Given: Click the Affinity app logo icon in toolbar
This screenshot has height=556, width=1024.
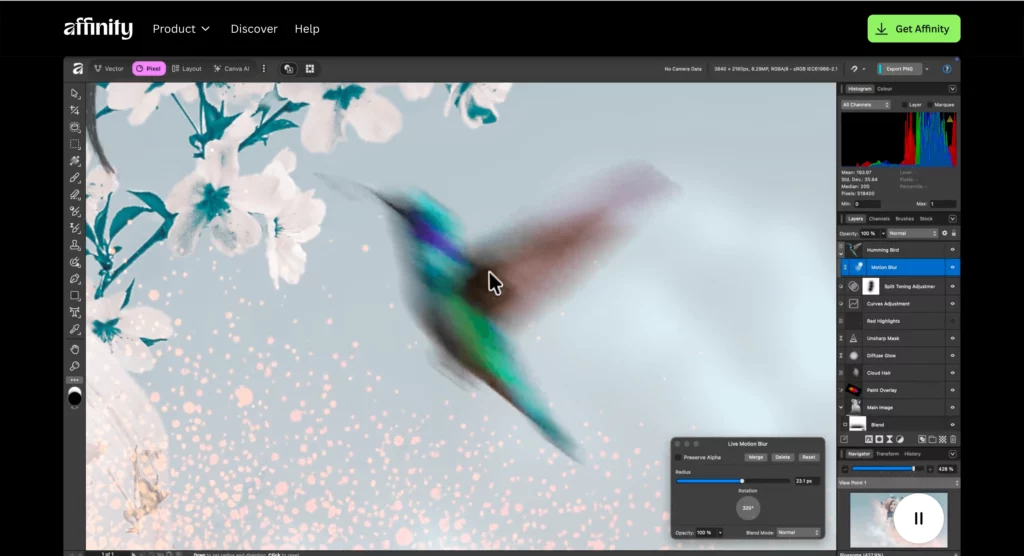Looking at the screenshot, I should coord(78,69).
